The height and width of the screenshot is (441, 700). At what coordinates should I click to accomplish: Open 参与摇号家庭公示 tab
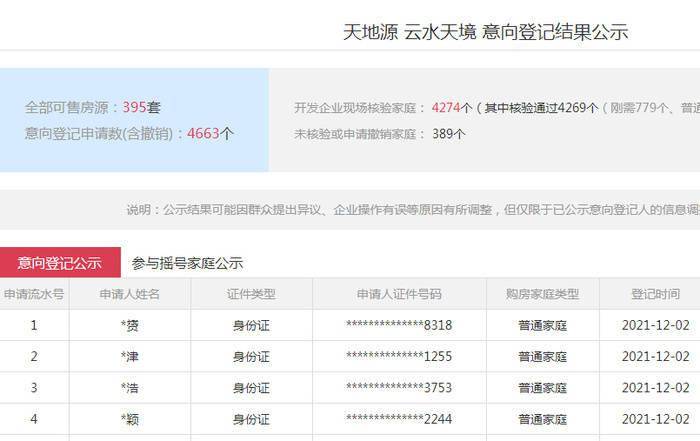tap(187, 263)
